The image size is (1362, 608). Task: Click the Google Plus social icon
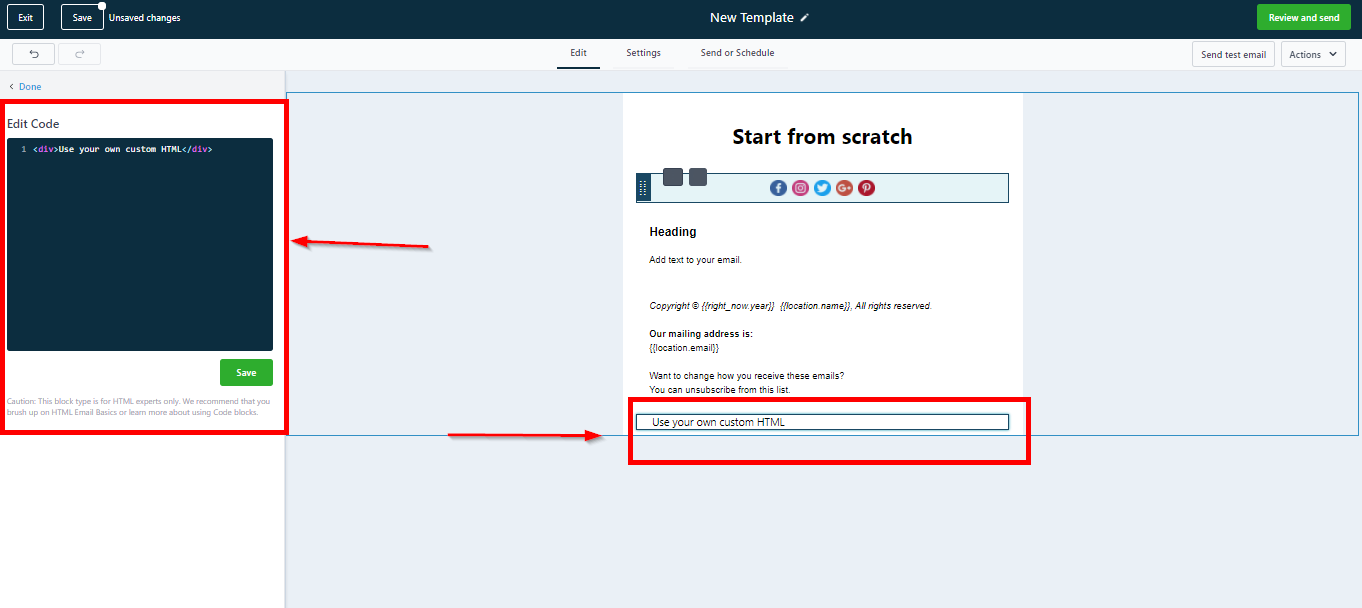(x=844, y=188)
